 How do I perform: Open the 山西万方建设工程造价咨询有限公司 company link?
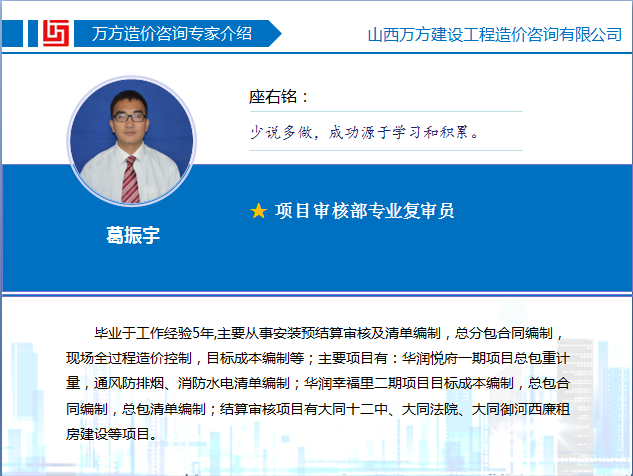coord(494,34)
